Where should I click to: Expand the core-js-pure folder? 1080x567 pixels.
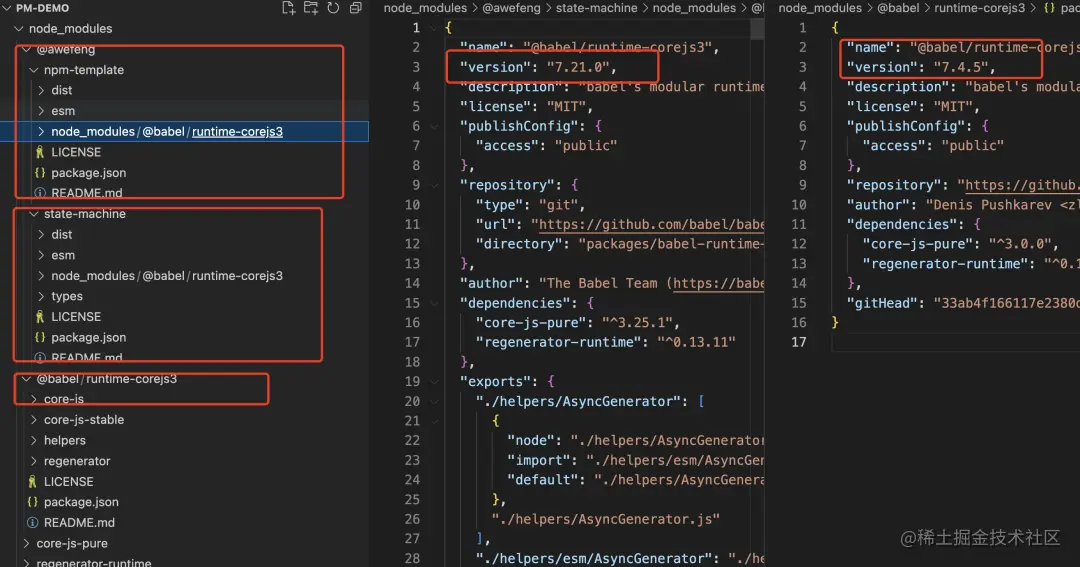(26, 544)
